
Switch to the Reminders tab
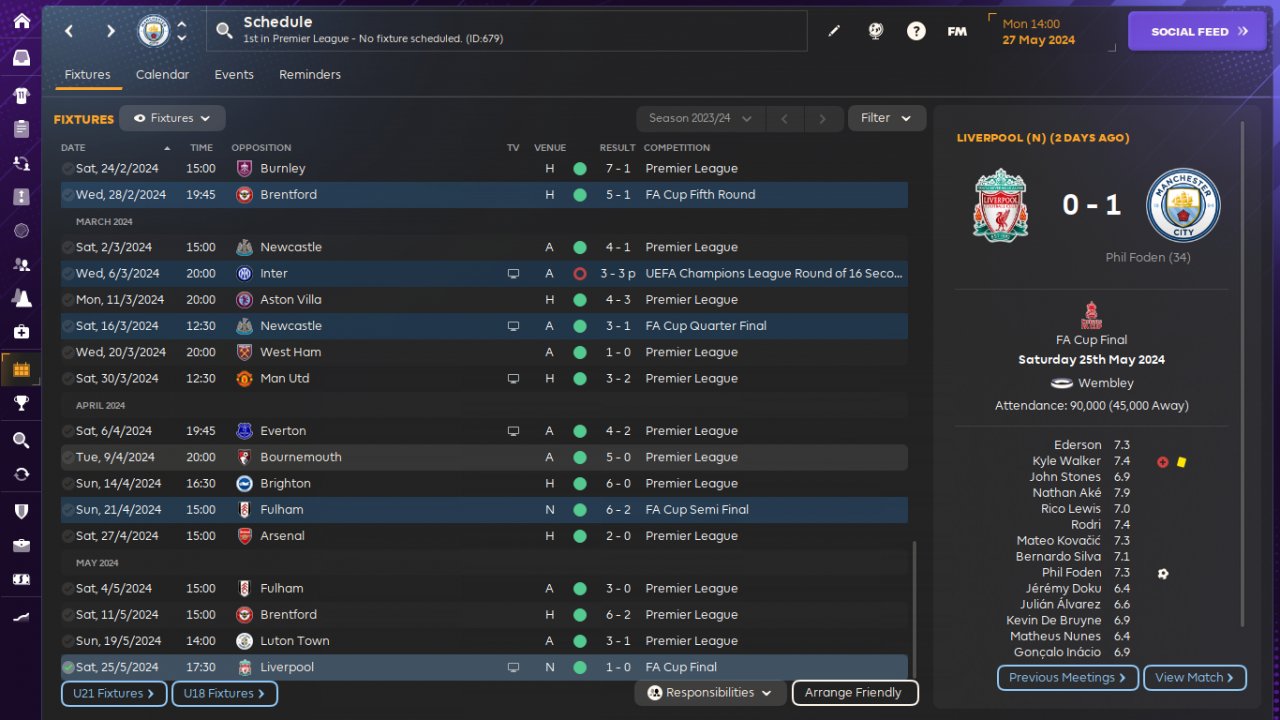click(310, 75)
